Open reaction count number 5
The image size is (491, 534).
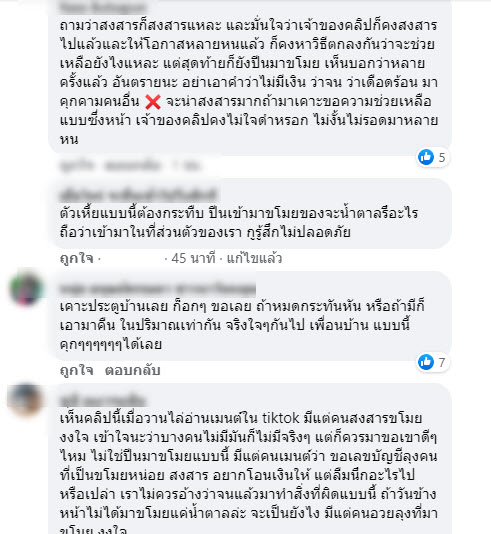(442, 157)
